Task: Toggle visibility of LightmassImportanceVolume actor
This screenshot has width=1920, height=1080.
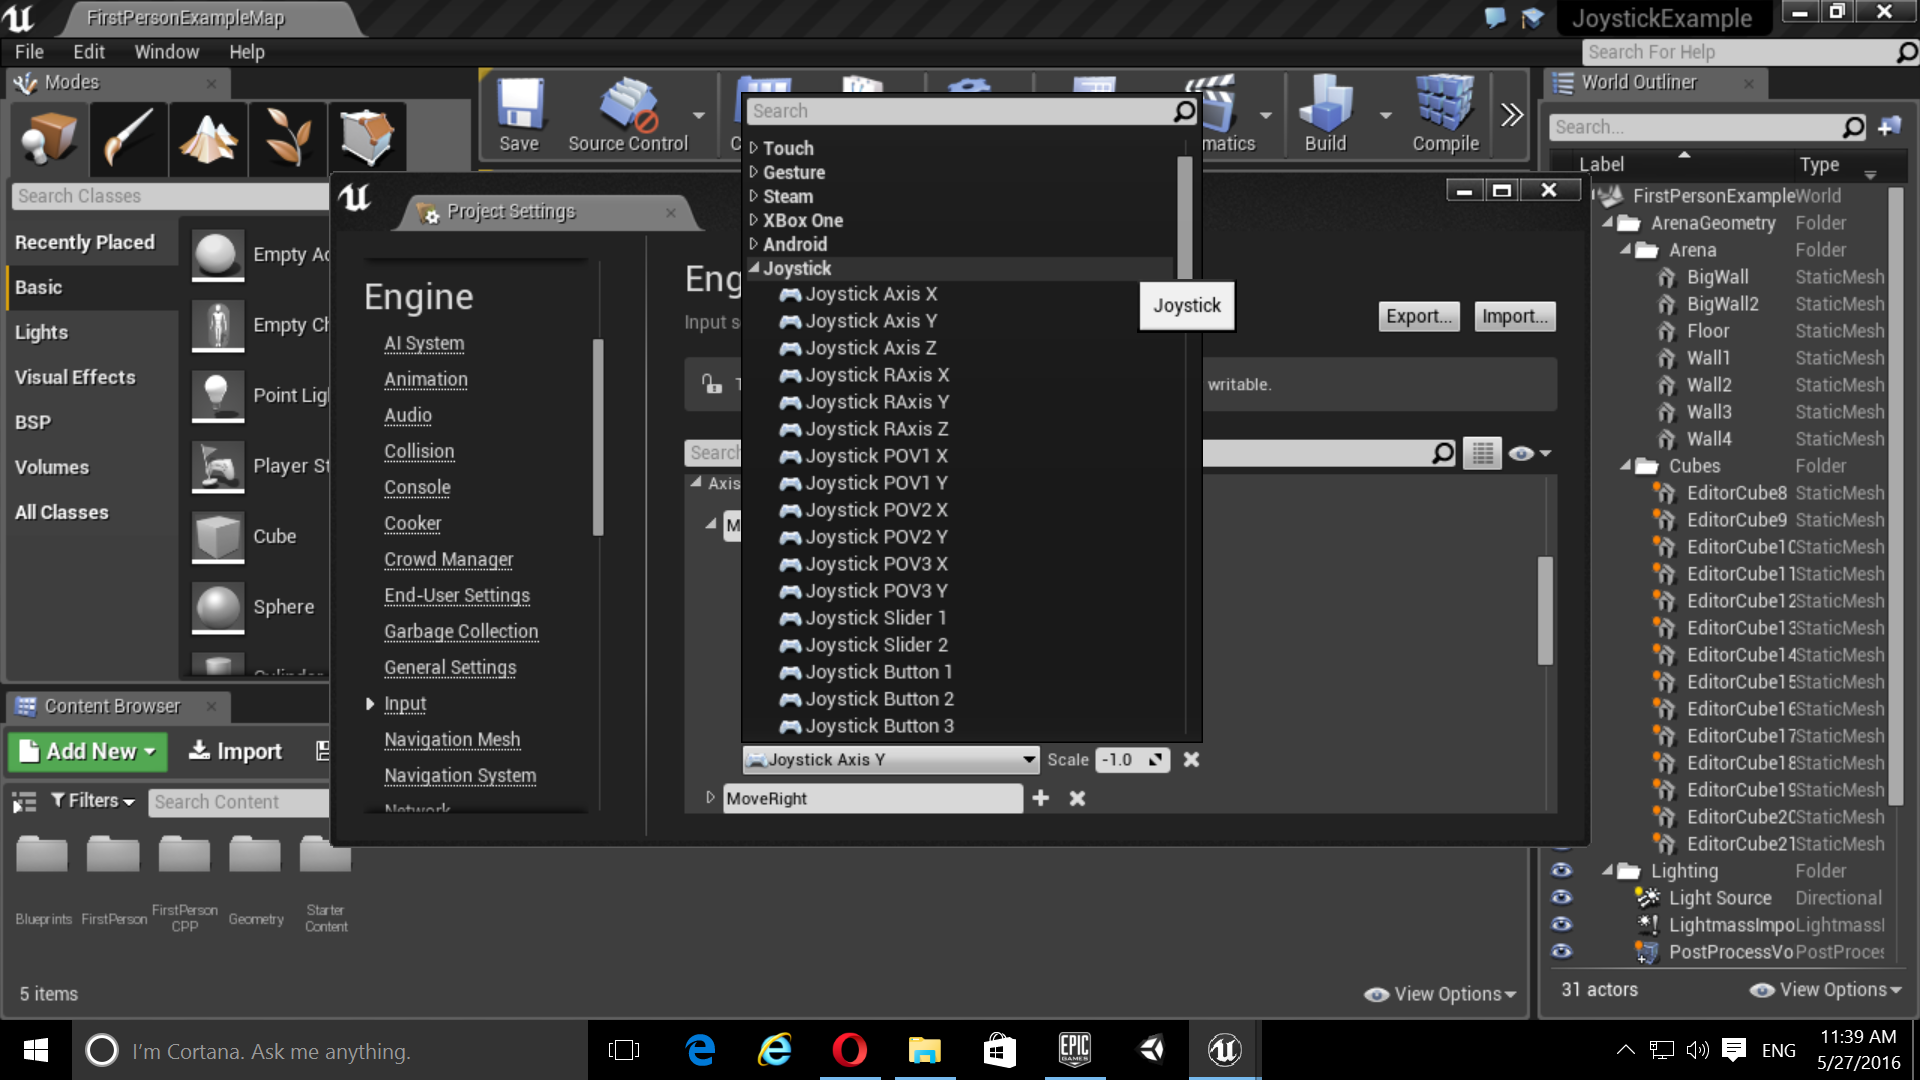Action: (1561, 925)
